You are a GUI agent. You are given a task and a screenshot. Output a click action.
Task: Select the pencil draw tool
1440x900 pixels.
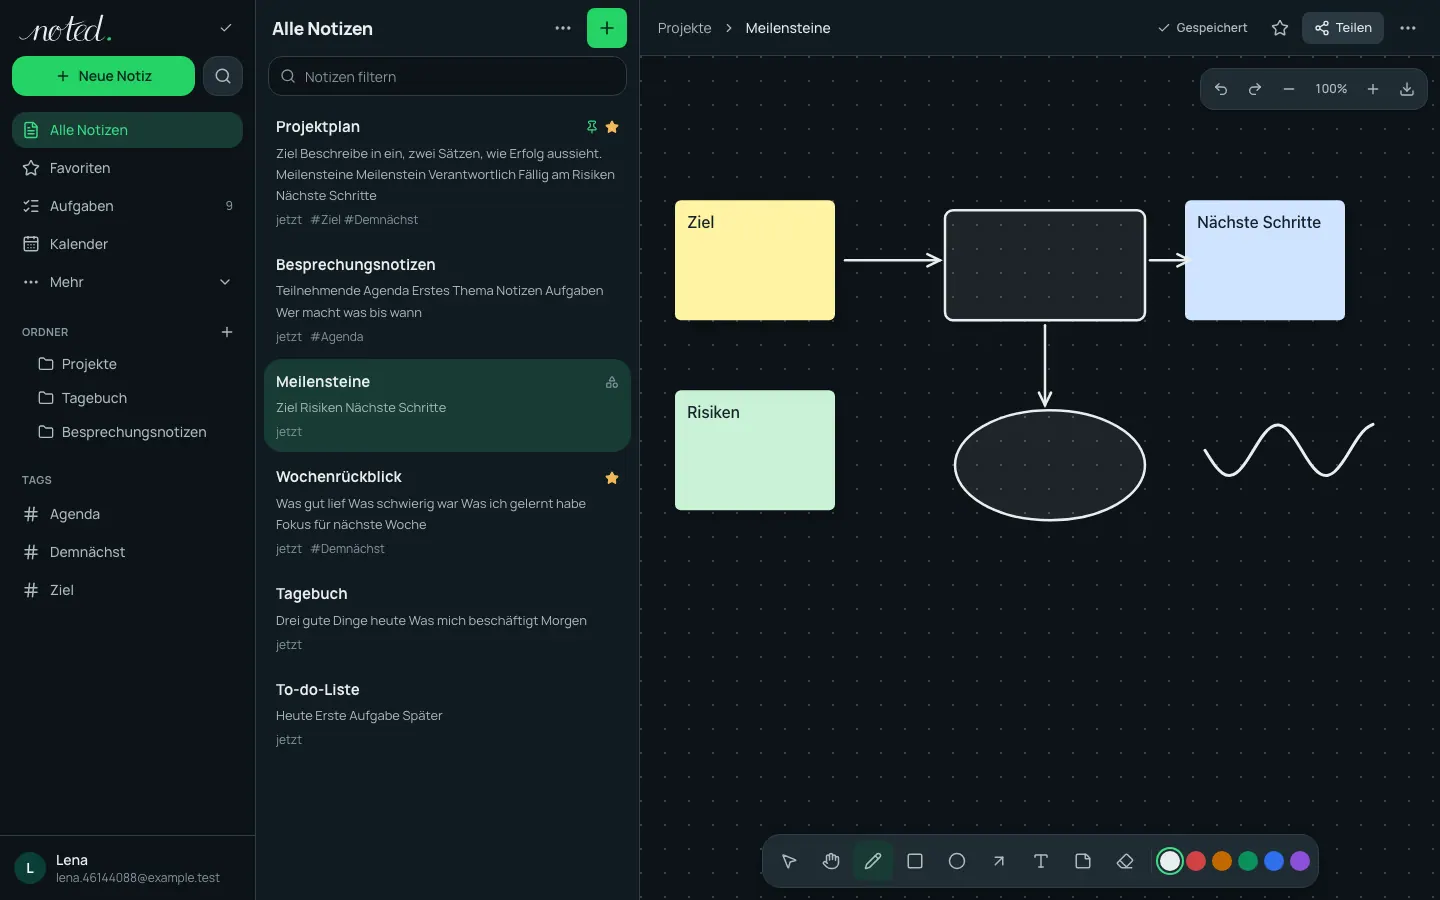tap(873, 861)
